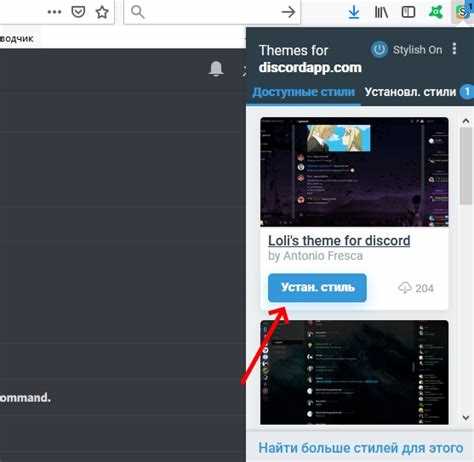Open the Library bookshelf icon
Image resolution: width=474 pixels, height=462 pixels.
point(381,12)
